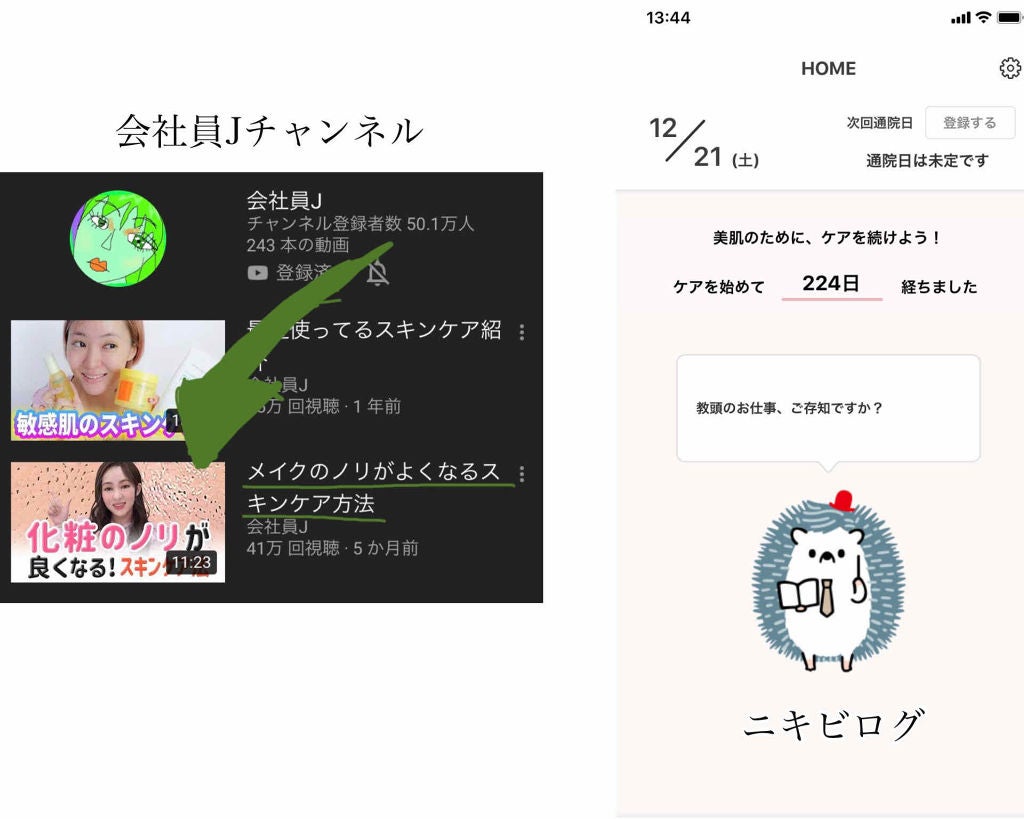Click the 会社員J channel name
The image size is (1024, 819).
coord(284,201)
